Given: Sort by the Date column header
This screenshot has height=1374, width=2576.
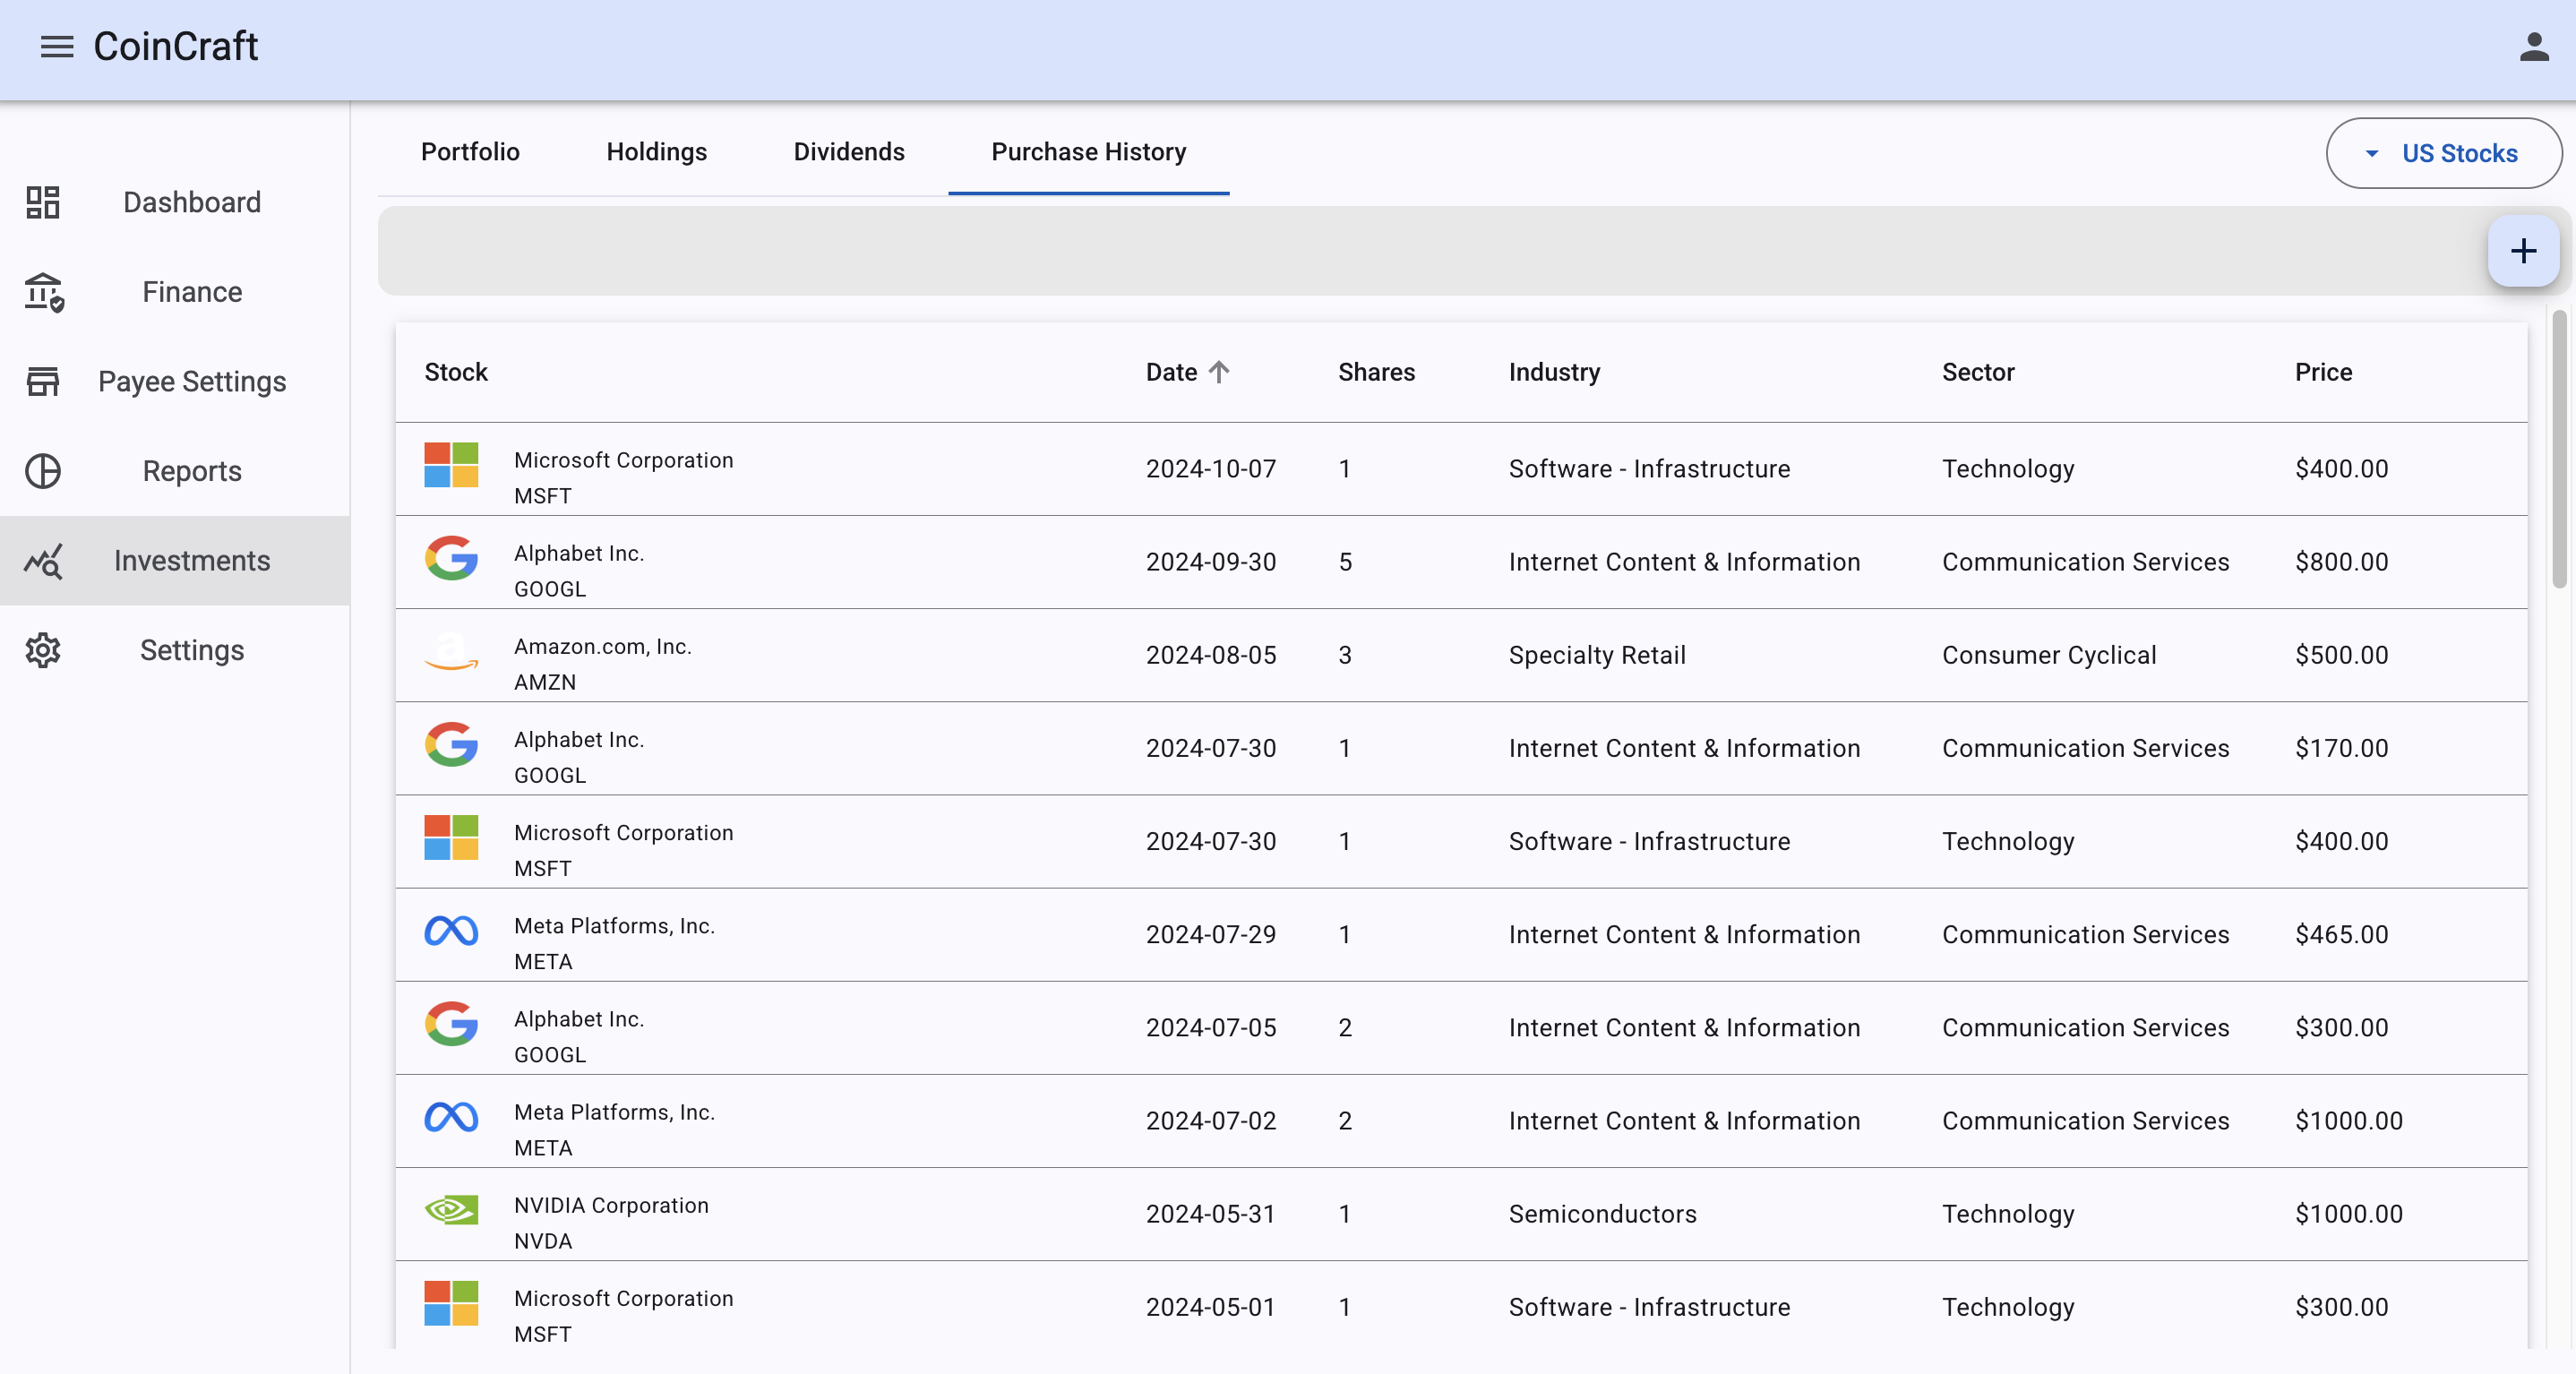Looking at the screenshot, I should [1171, 372].
